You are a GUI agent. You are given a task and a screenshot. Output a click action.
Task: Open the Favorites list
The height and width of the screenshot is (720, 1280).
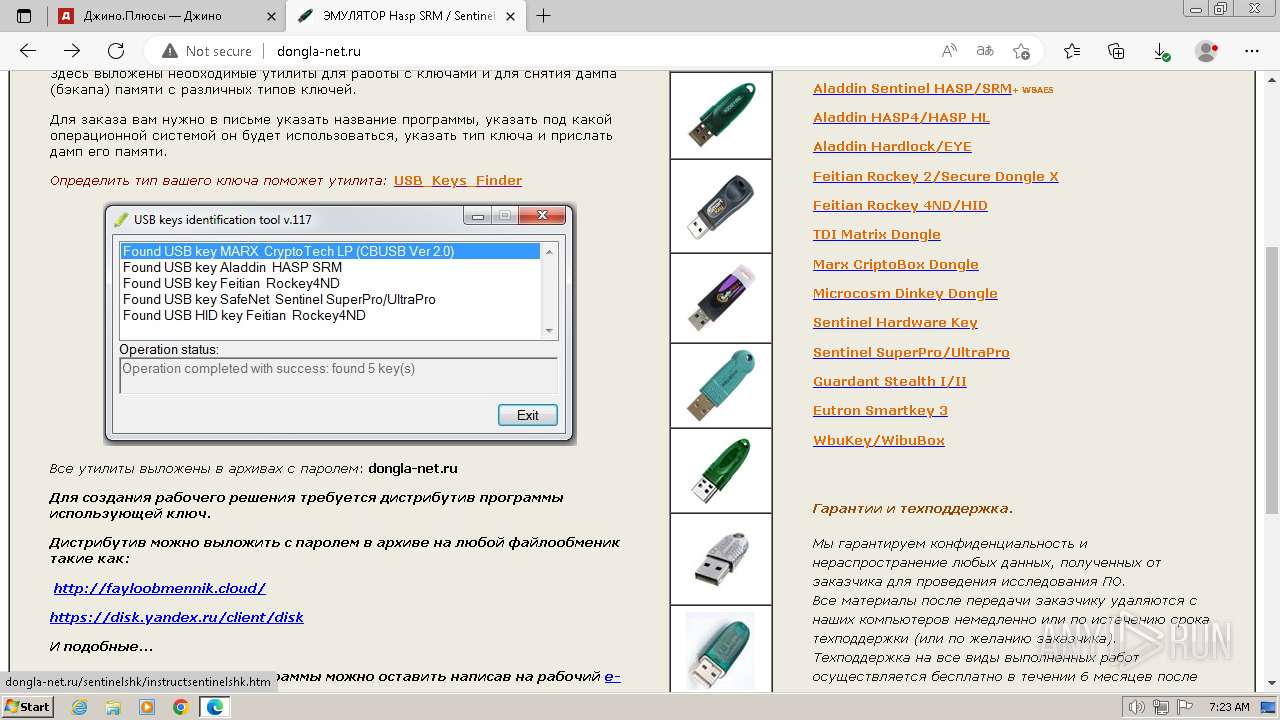[1072, 51]
